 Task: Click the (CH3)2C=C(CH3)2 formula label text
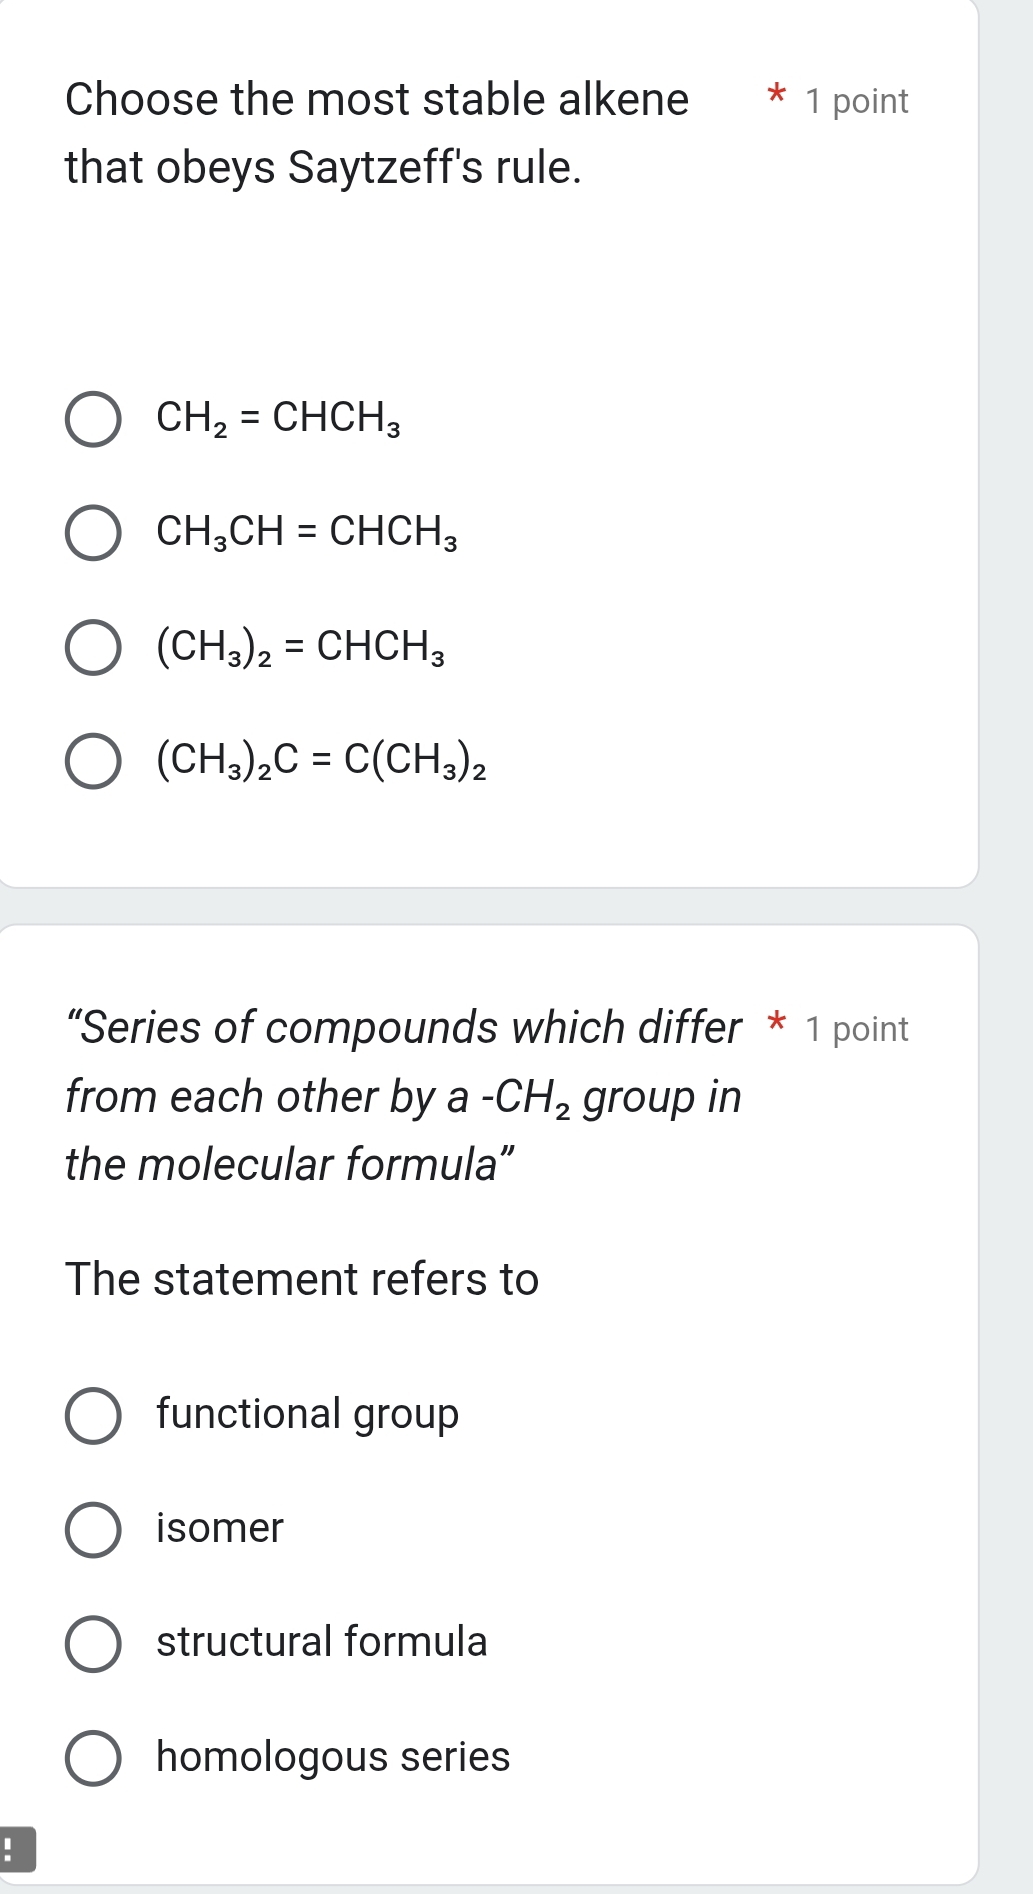(321, 762)
